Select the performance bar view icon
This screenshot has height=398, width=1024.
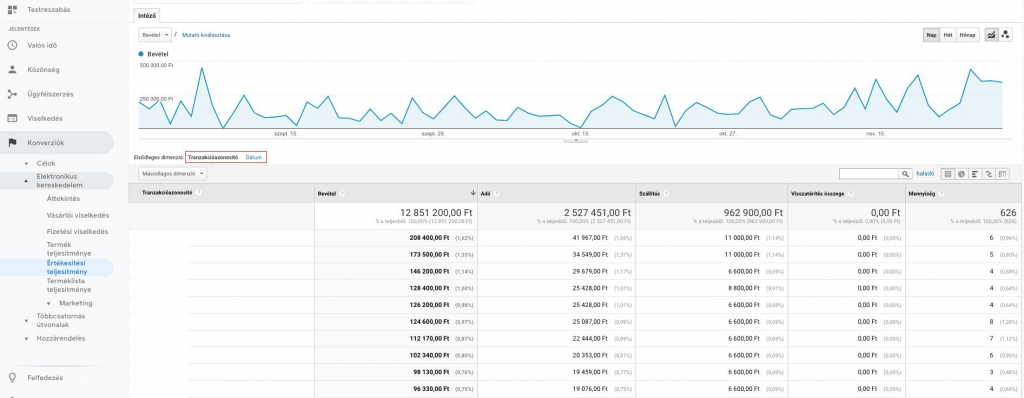pyautogui.click(x=975, y=174)
